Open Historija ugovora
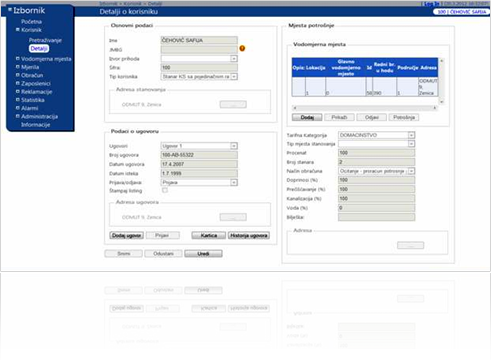Viewport: 491px width, 360px height. tap(249, 236)
